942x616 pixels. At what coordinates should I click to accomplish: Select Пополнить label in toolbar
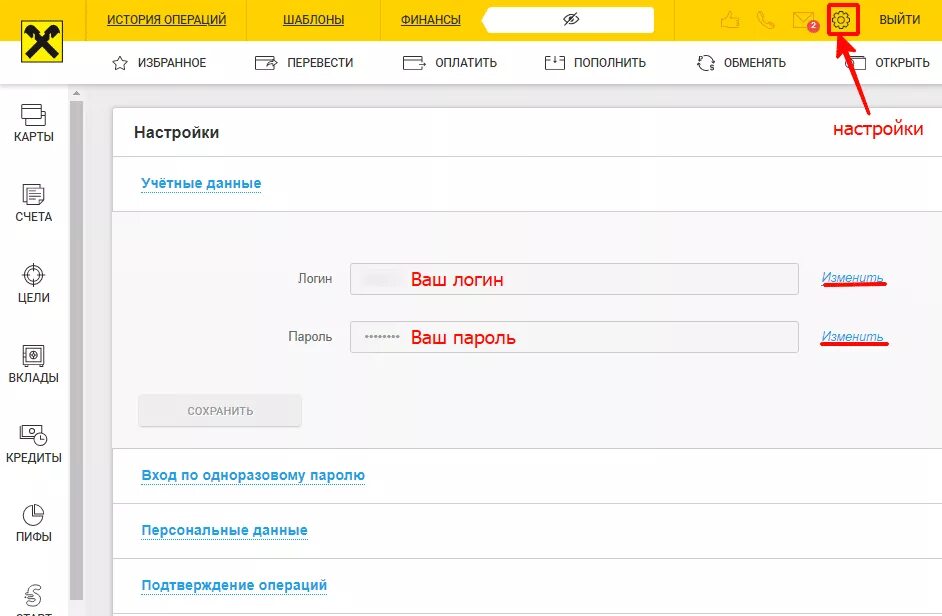coord(610,63)
